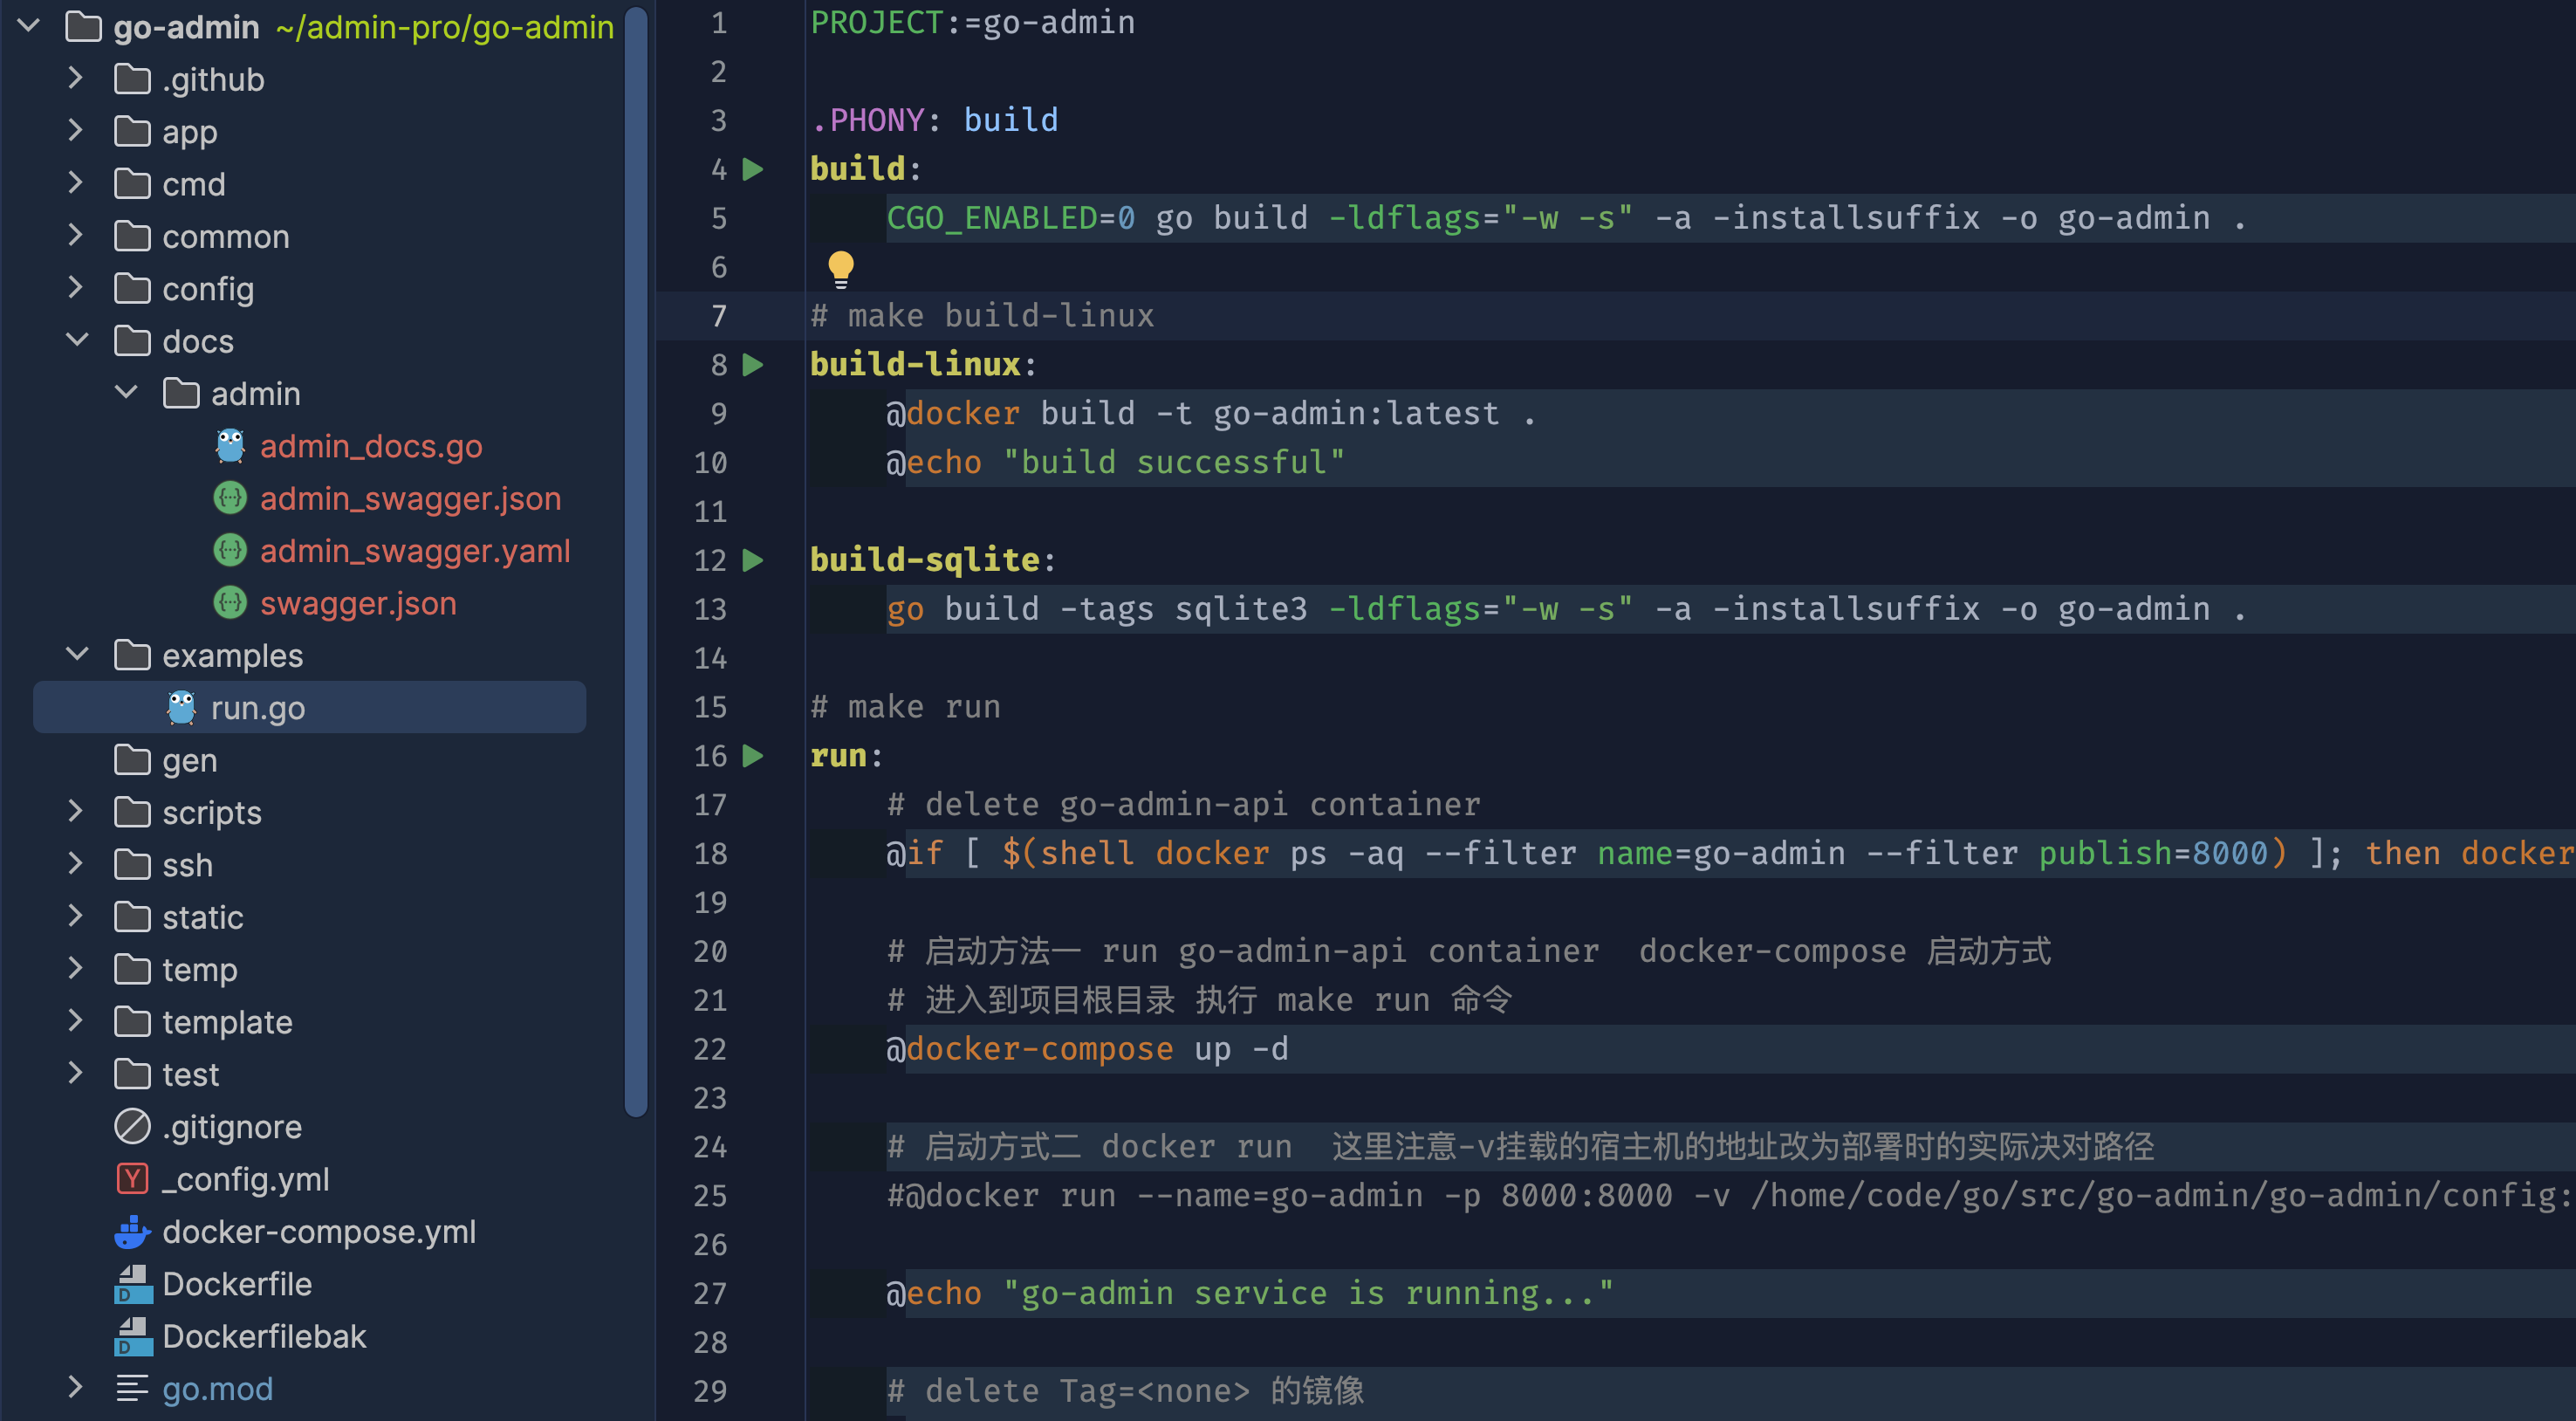Expand the scripts folder chevron
2576x1421 pixels.
tap(75, 811)
